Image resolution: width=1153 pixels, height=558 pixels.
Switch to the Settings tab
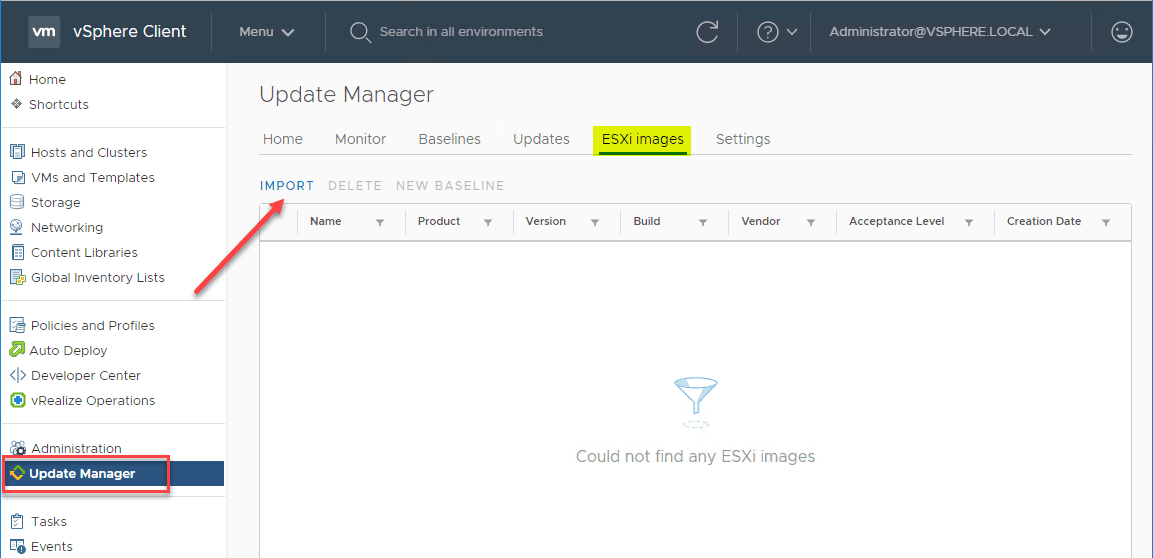tap(743, 139)
